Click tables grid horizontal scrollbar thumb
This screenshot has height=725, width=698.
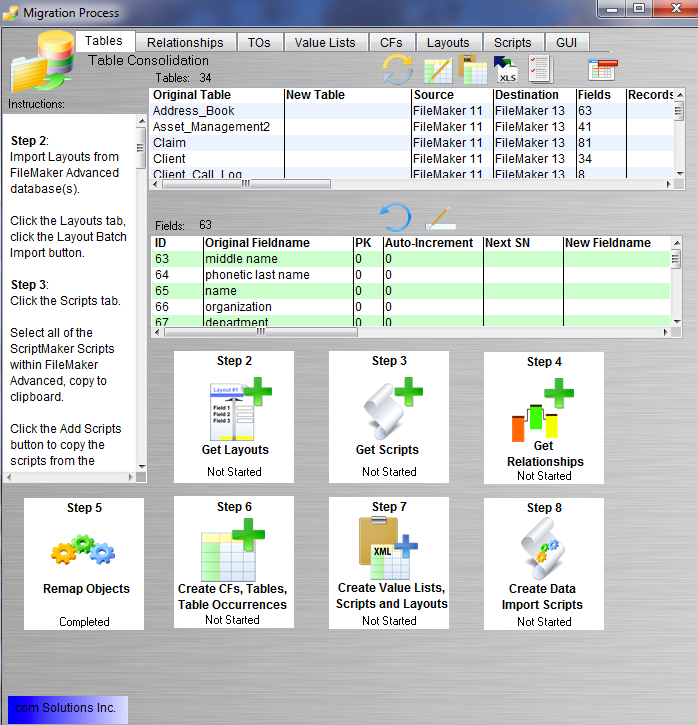pos(246,184)
